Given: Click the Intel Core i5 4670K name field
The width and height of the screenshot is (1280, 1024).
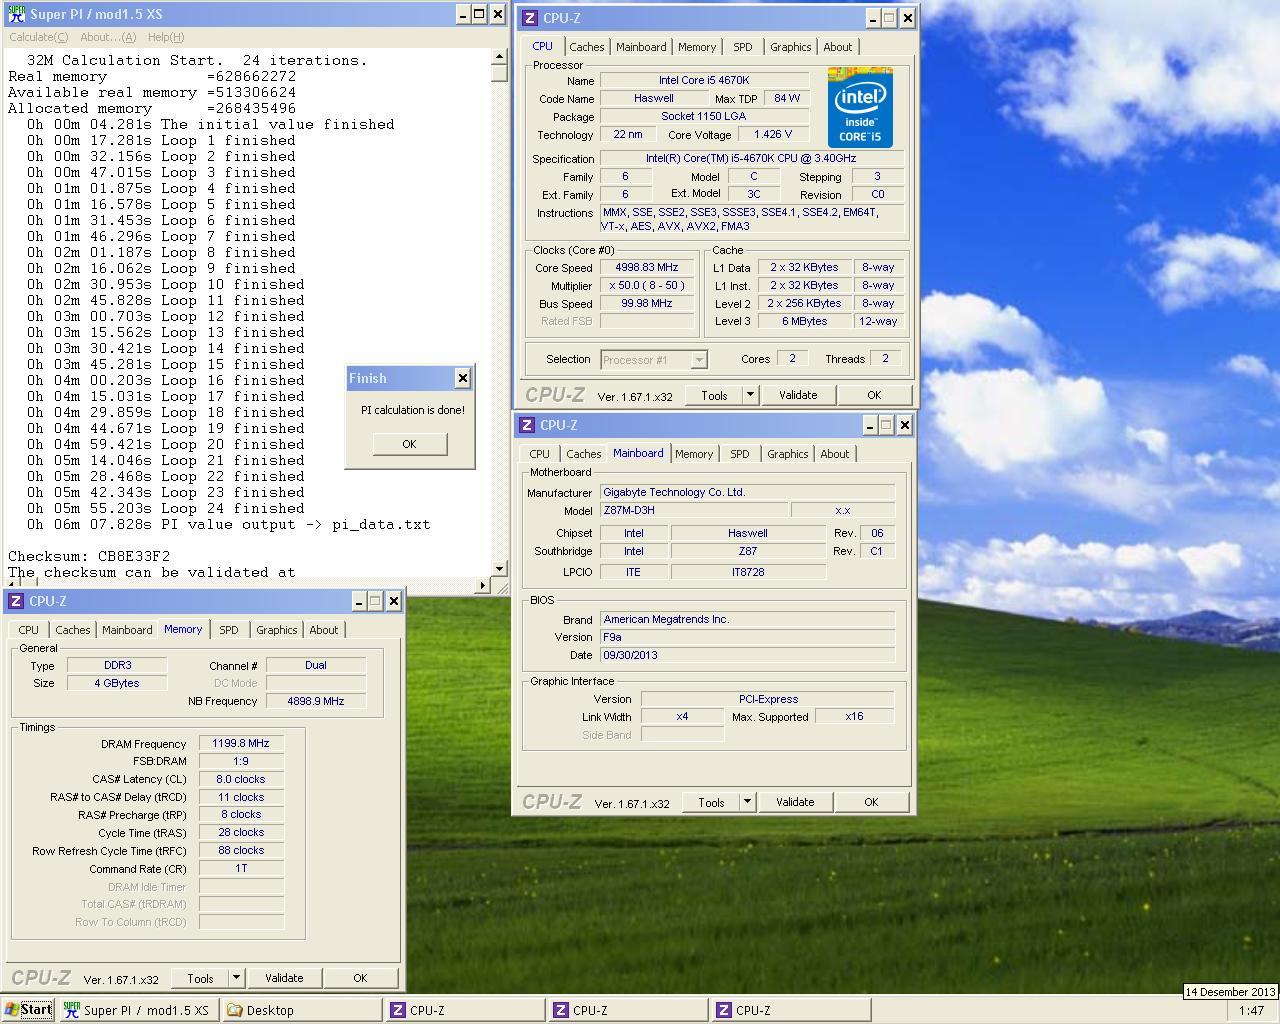Looking at the screenshot, I should (704, 80).
